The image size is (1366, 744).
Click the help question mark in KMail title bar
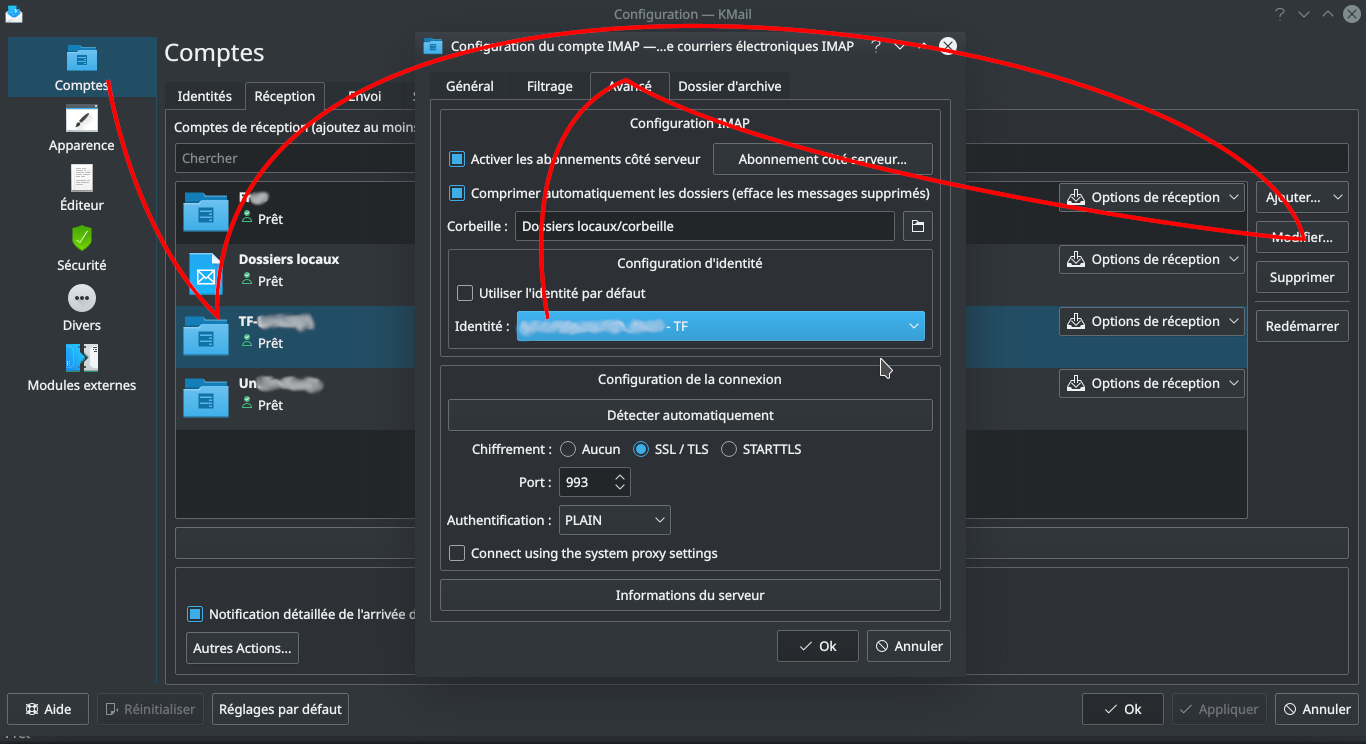click(x=1280, y=14)
